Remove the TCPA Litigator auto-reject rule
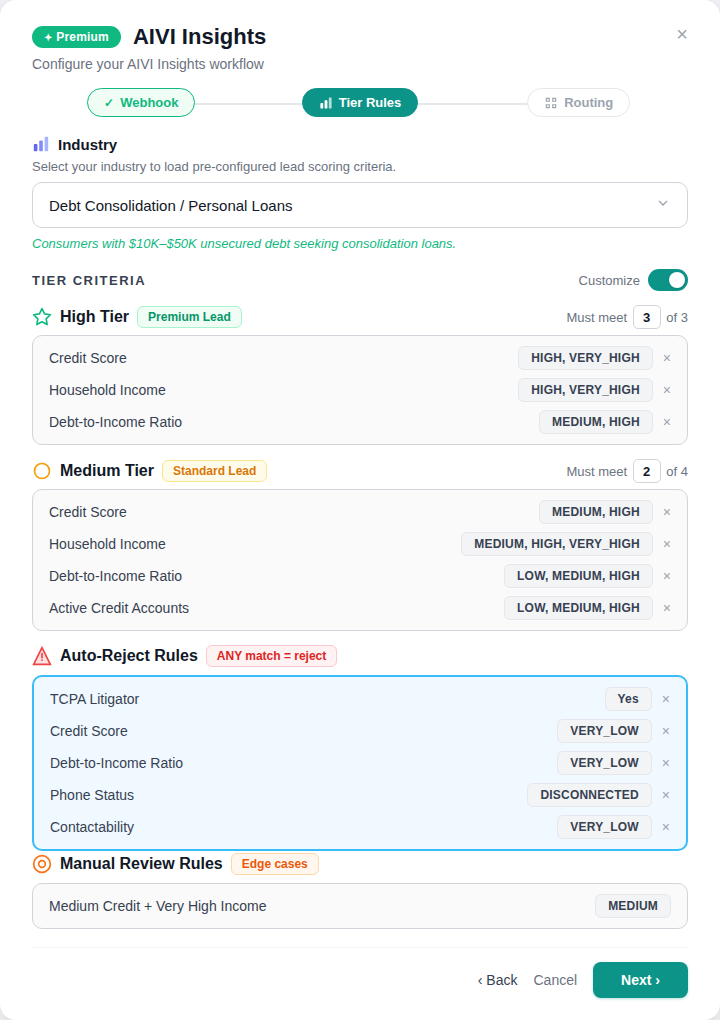 click(665, 699)
